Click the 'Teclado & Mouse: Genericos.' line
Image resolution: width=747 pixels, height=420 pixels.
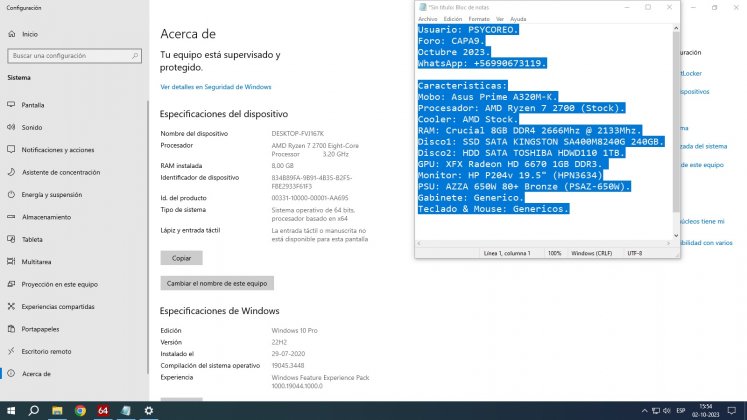click(493, 209)
